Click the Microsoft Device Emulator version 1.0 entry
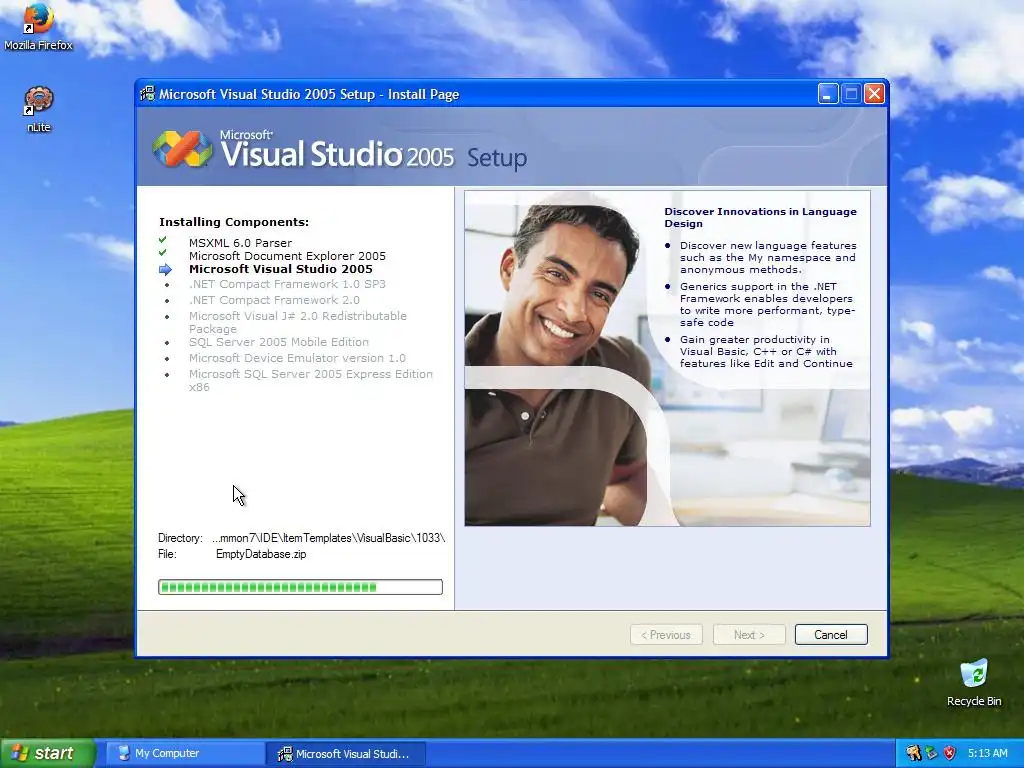The width and height of the screenshot is (1024, 768). click(x=297, y=358)
